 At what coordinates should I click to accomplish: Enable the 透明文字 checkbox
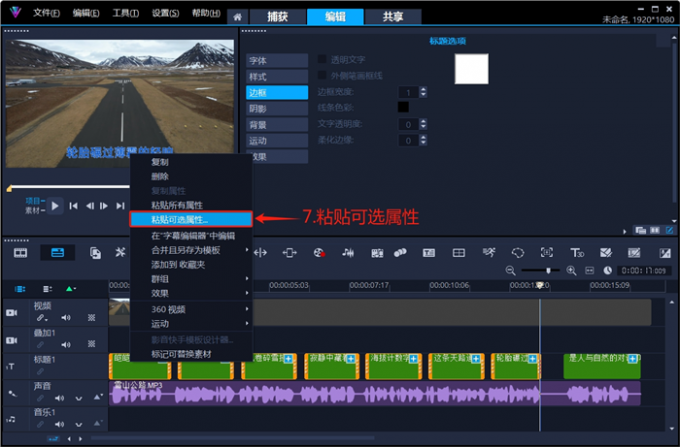[322, 59]
